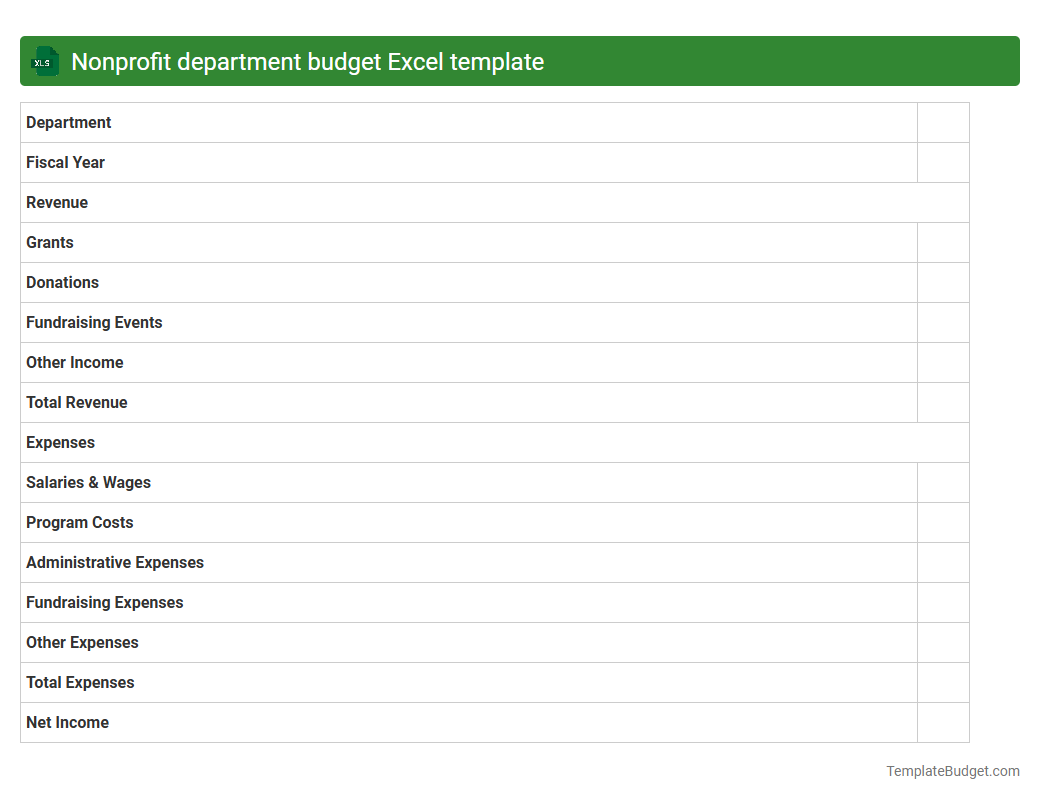The height and width of the screenshot is (800, 1040).
Task: Open the TemplateBudget.com link
Action: point(952,771)
